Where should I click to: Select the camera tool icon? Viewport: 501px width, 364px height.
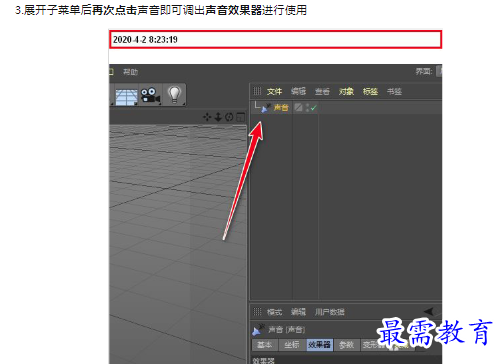(x=150, y=95)
